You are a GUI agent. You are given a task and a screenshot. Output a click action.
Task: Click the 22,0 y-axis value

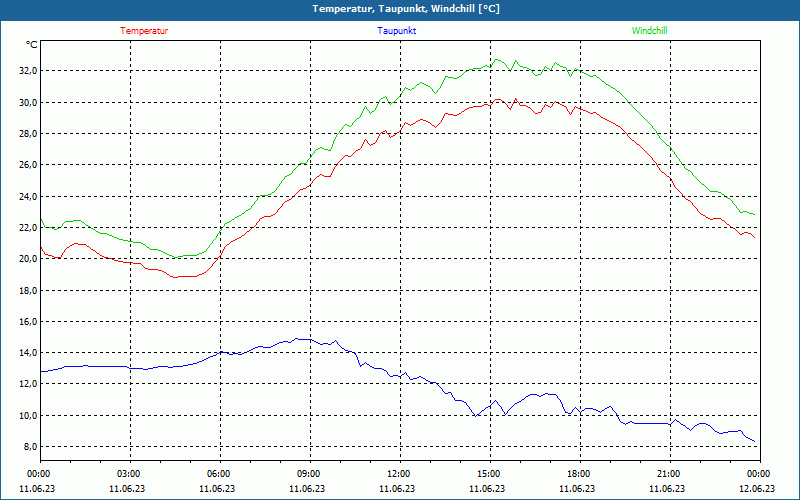coord(28,228)
